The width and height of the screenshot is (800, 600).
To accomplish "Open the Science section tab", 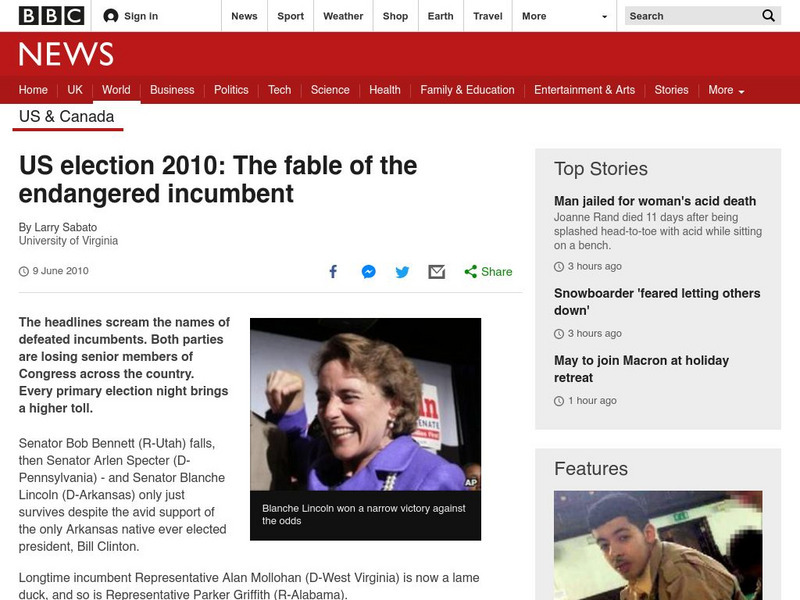I will point(330,90).
